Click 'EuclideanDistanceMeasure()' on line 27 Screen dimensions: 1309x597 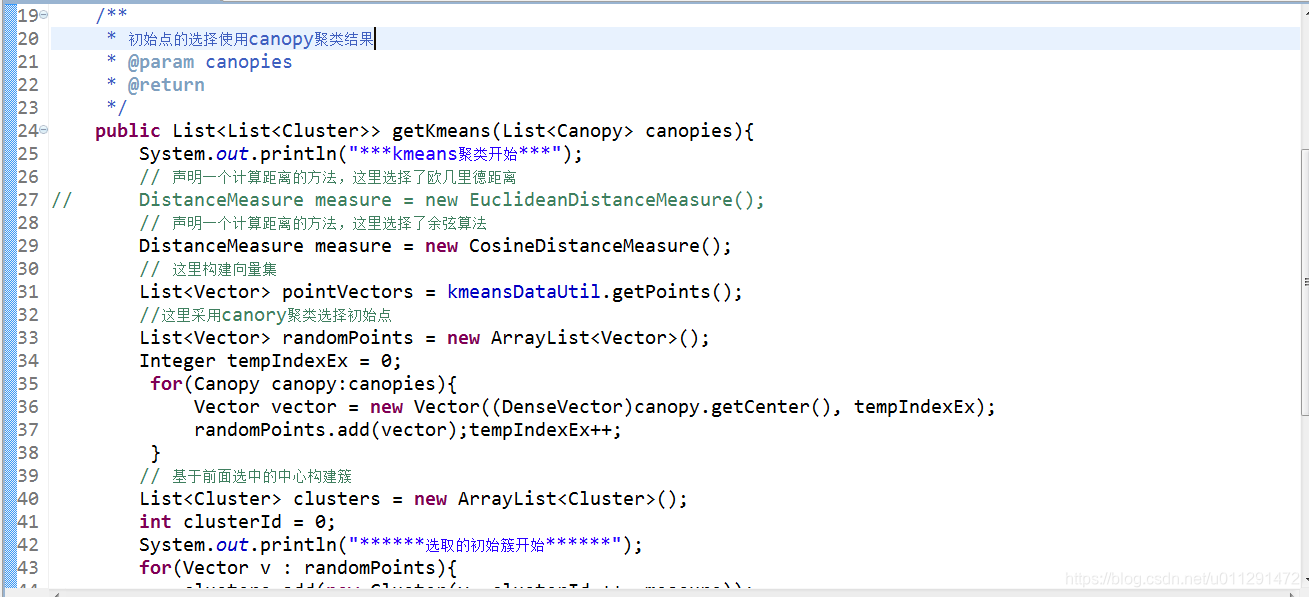(x=612, y=200)
